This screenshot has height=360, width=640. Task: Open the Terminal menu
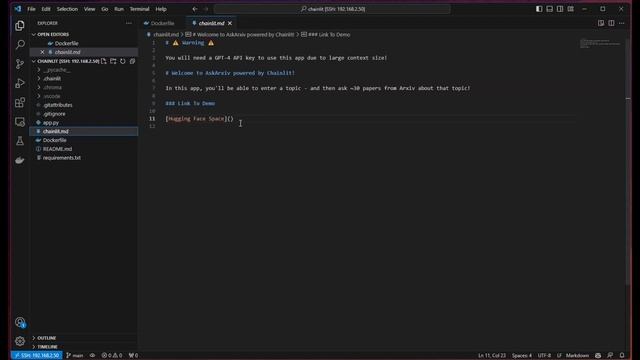[139, 9]
